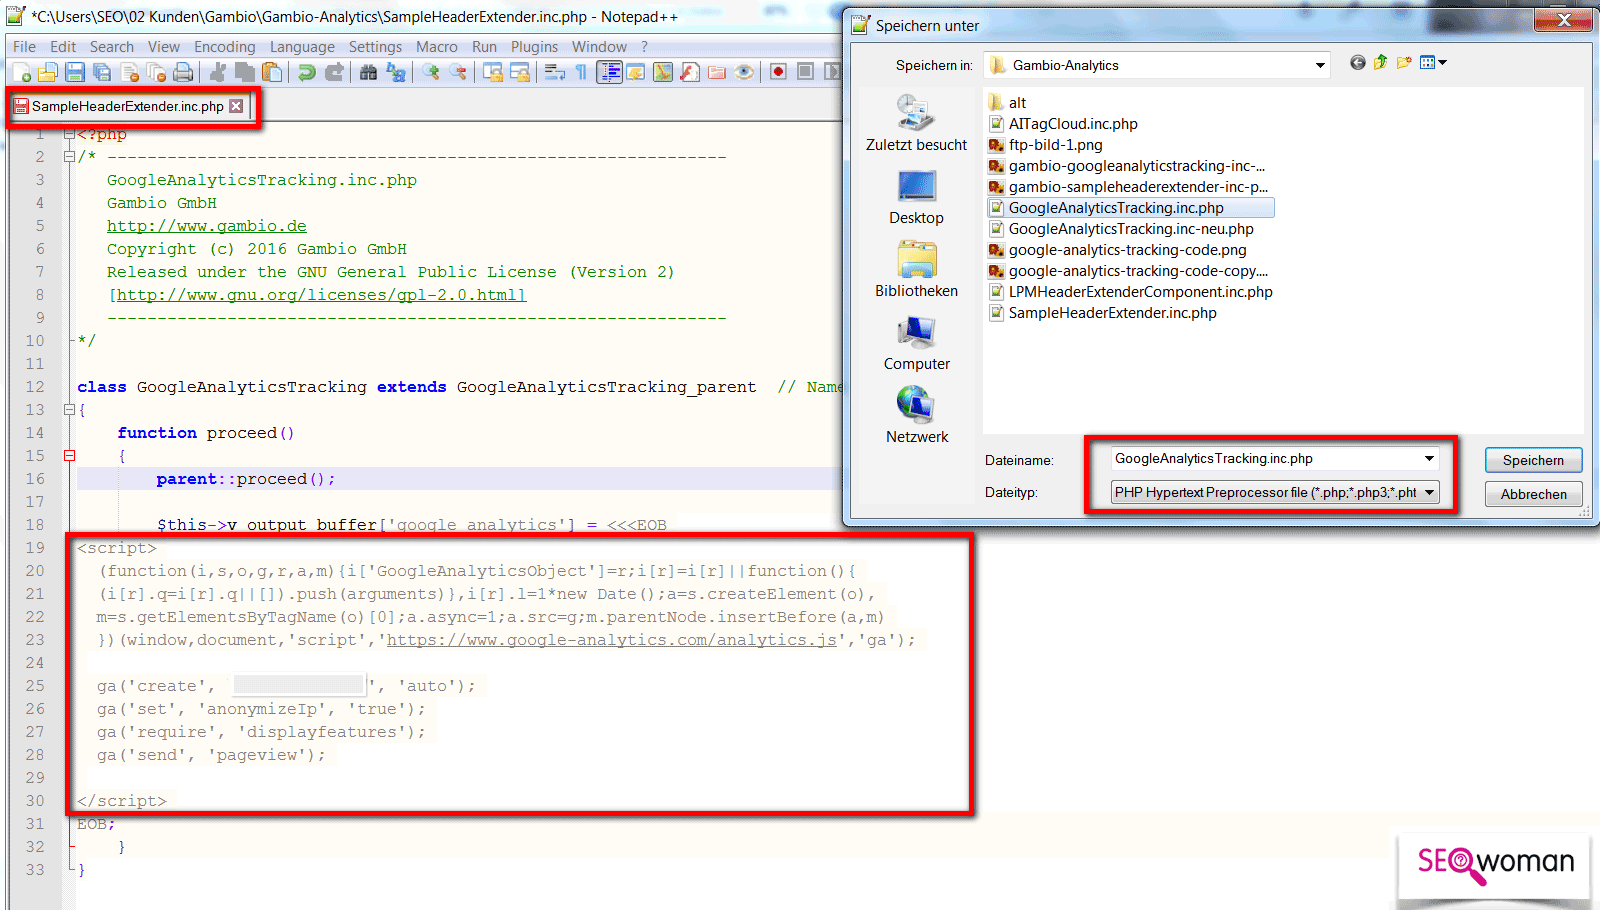This screenshot has width=1600, height=910.
Task: Click the Open file toolbar icon
Action: tap(47, 72)
